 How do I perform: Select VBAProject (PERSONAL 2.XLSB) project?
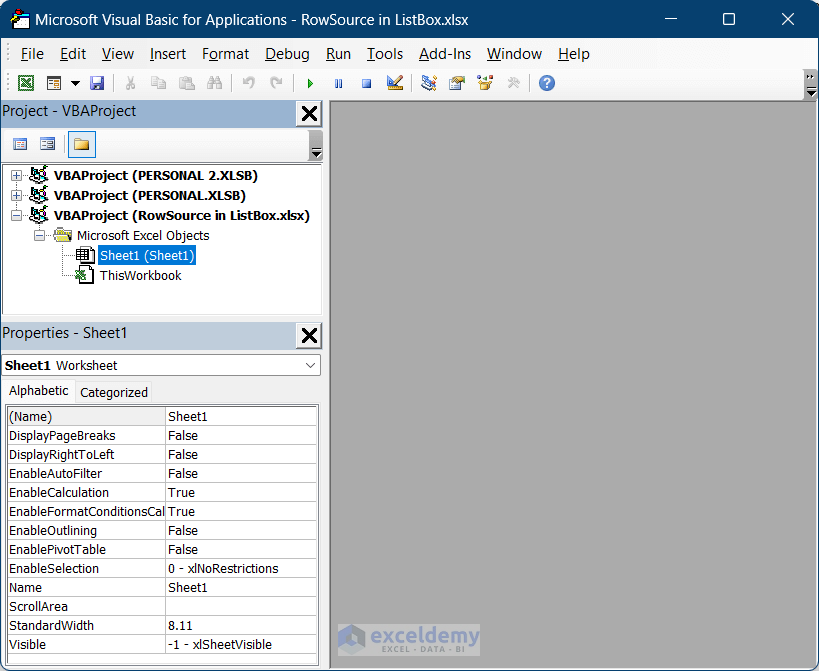point(156,175)
